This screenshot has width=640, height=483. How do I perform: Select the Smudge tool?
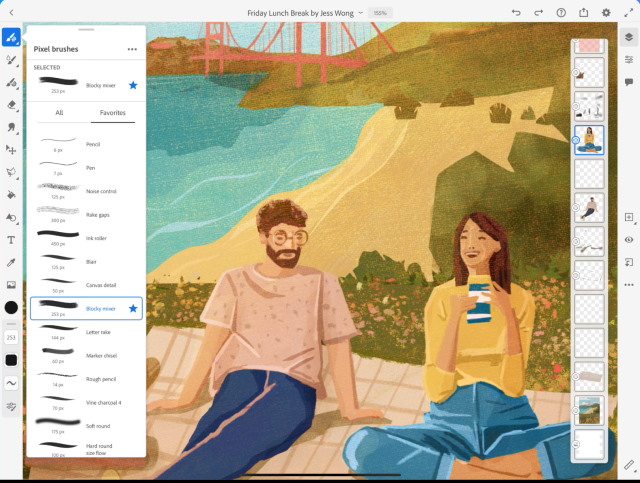pyautogui.click(x=11, y=127)
